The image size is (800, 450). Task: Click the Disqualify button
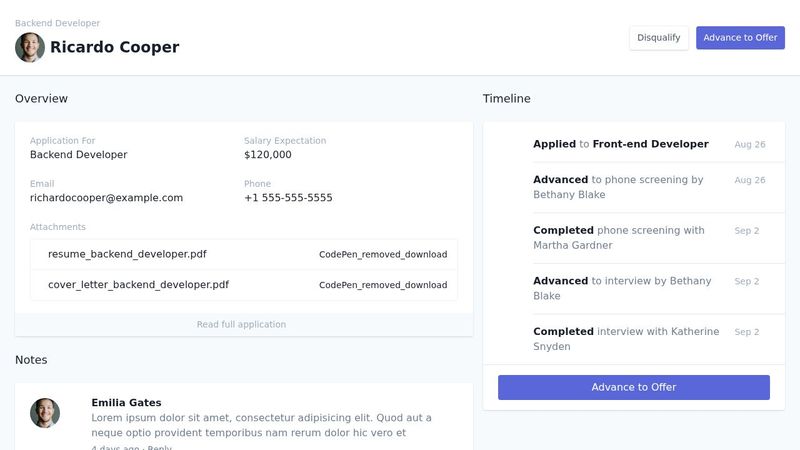(x=659, y=38)
